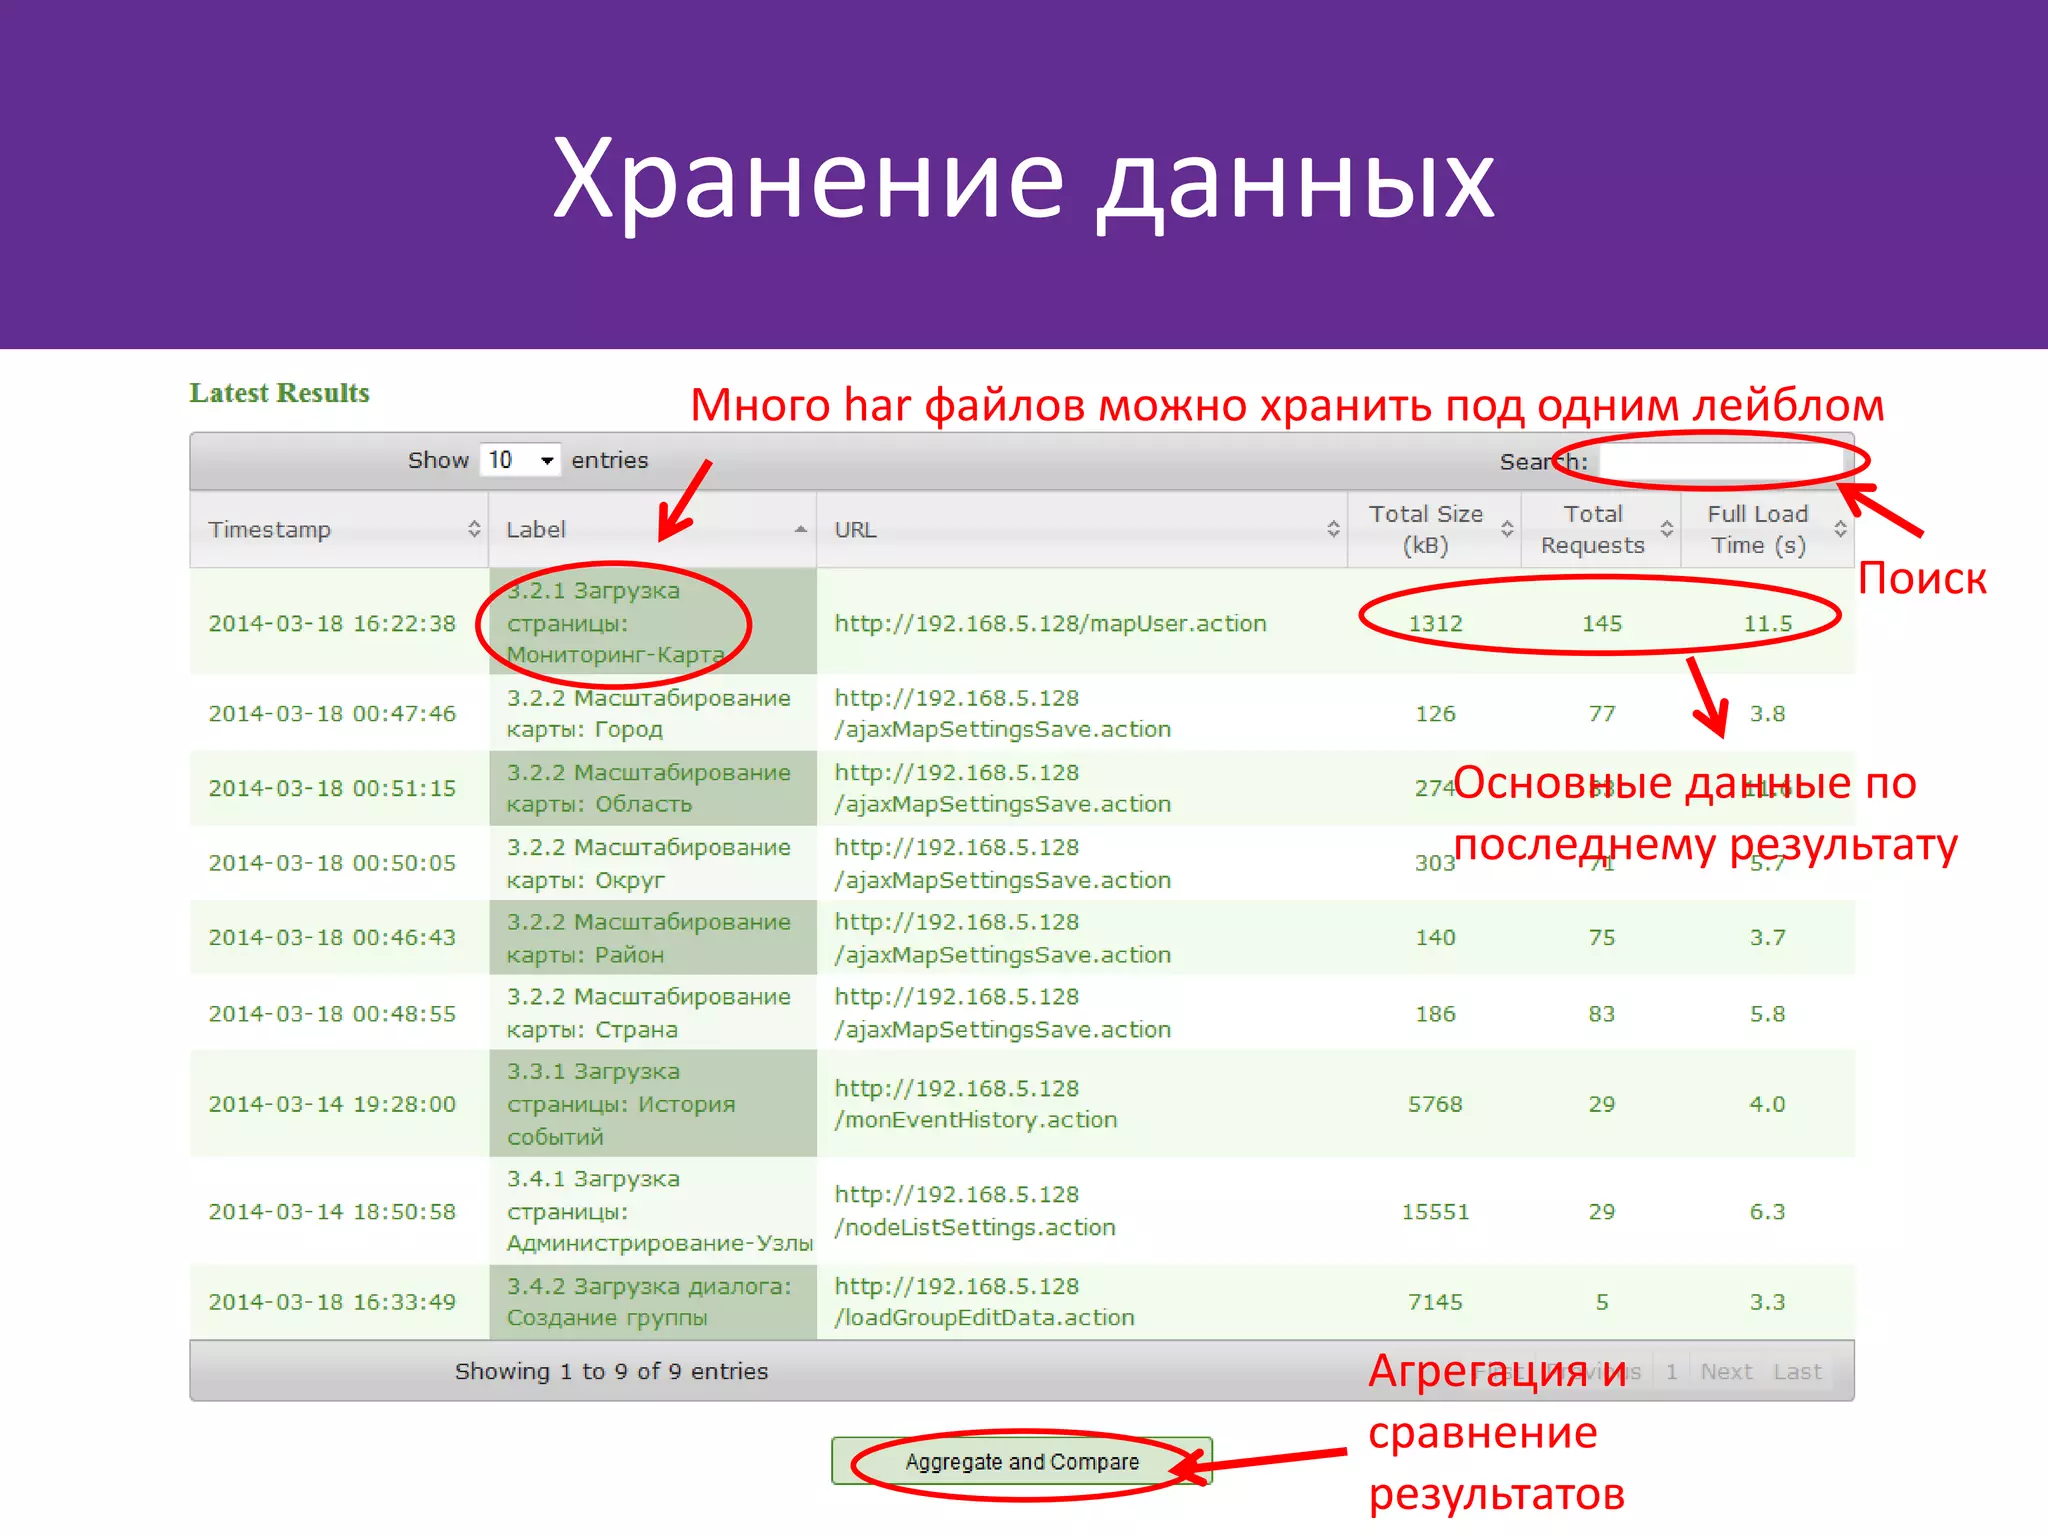
Task: Click the Search input field
Action: [x=1722, y=461]
